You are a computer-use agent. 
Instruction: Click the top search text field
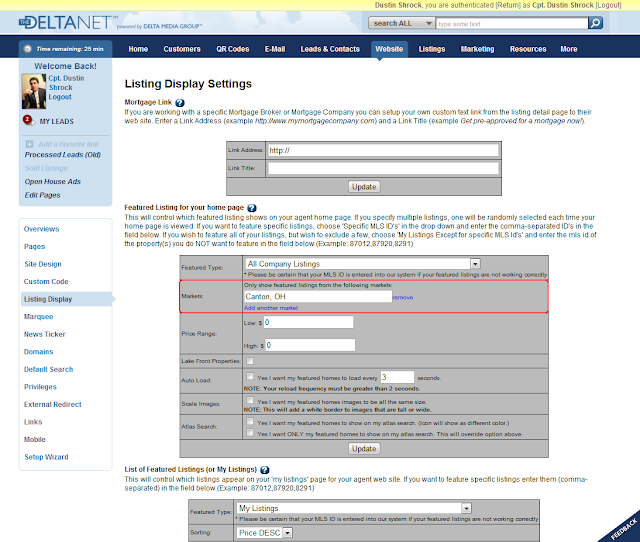tap(512, 24)
